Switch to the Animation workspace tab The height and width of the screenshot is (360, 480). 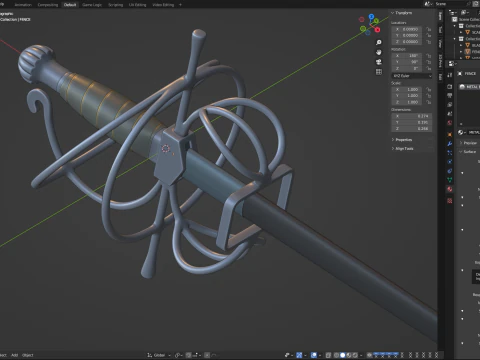pos(23,5)
